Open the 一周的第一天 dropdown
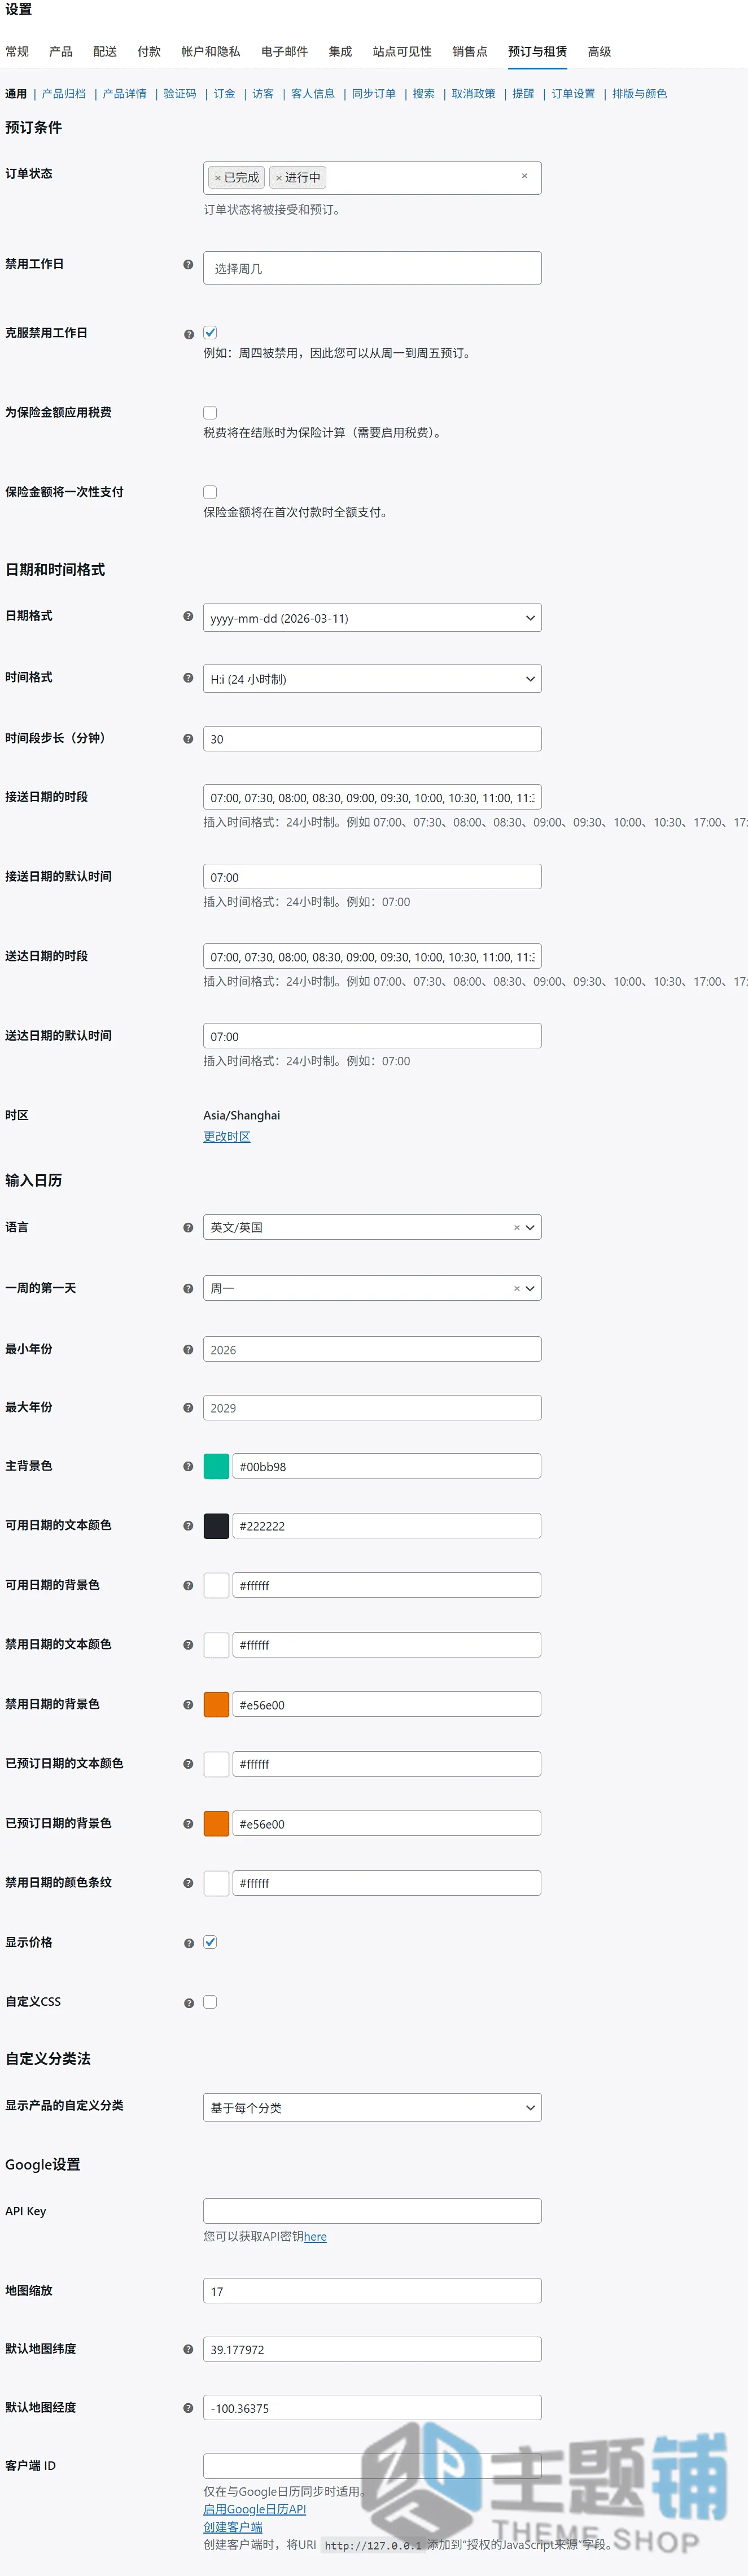Viewport: 748px width, 2576px height. [x=372, y=1289]
